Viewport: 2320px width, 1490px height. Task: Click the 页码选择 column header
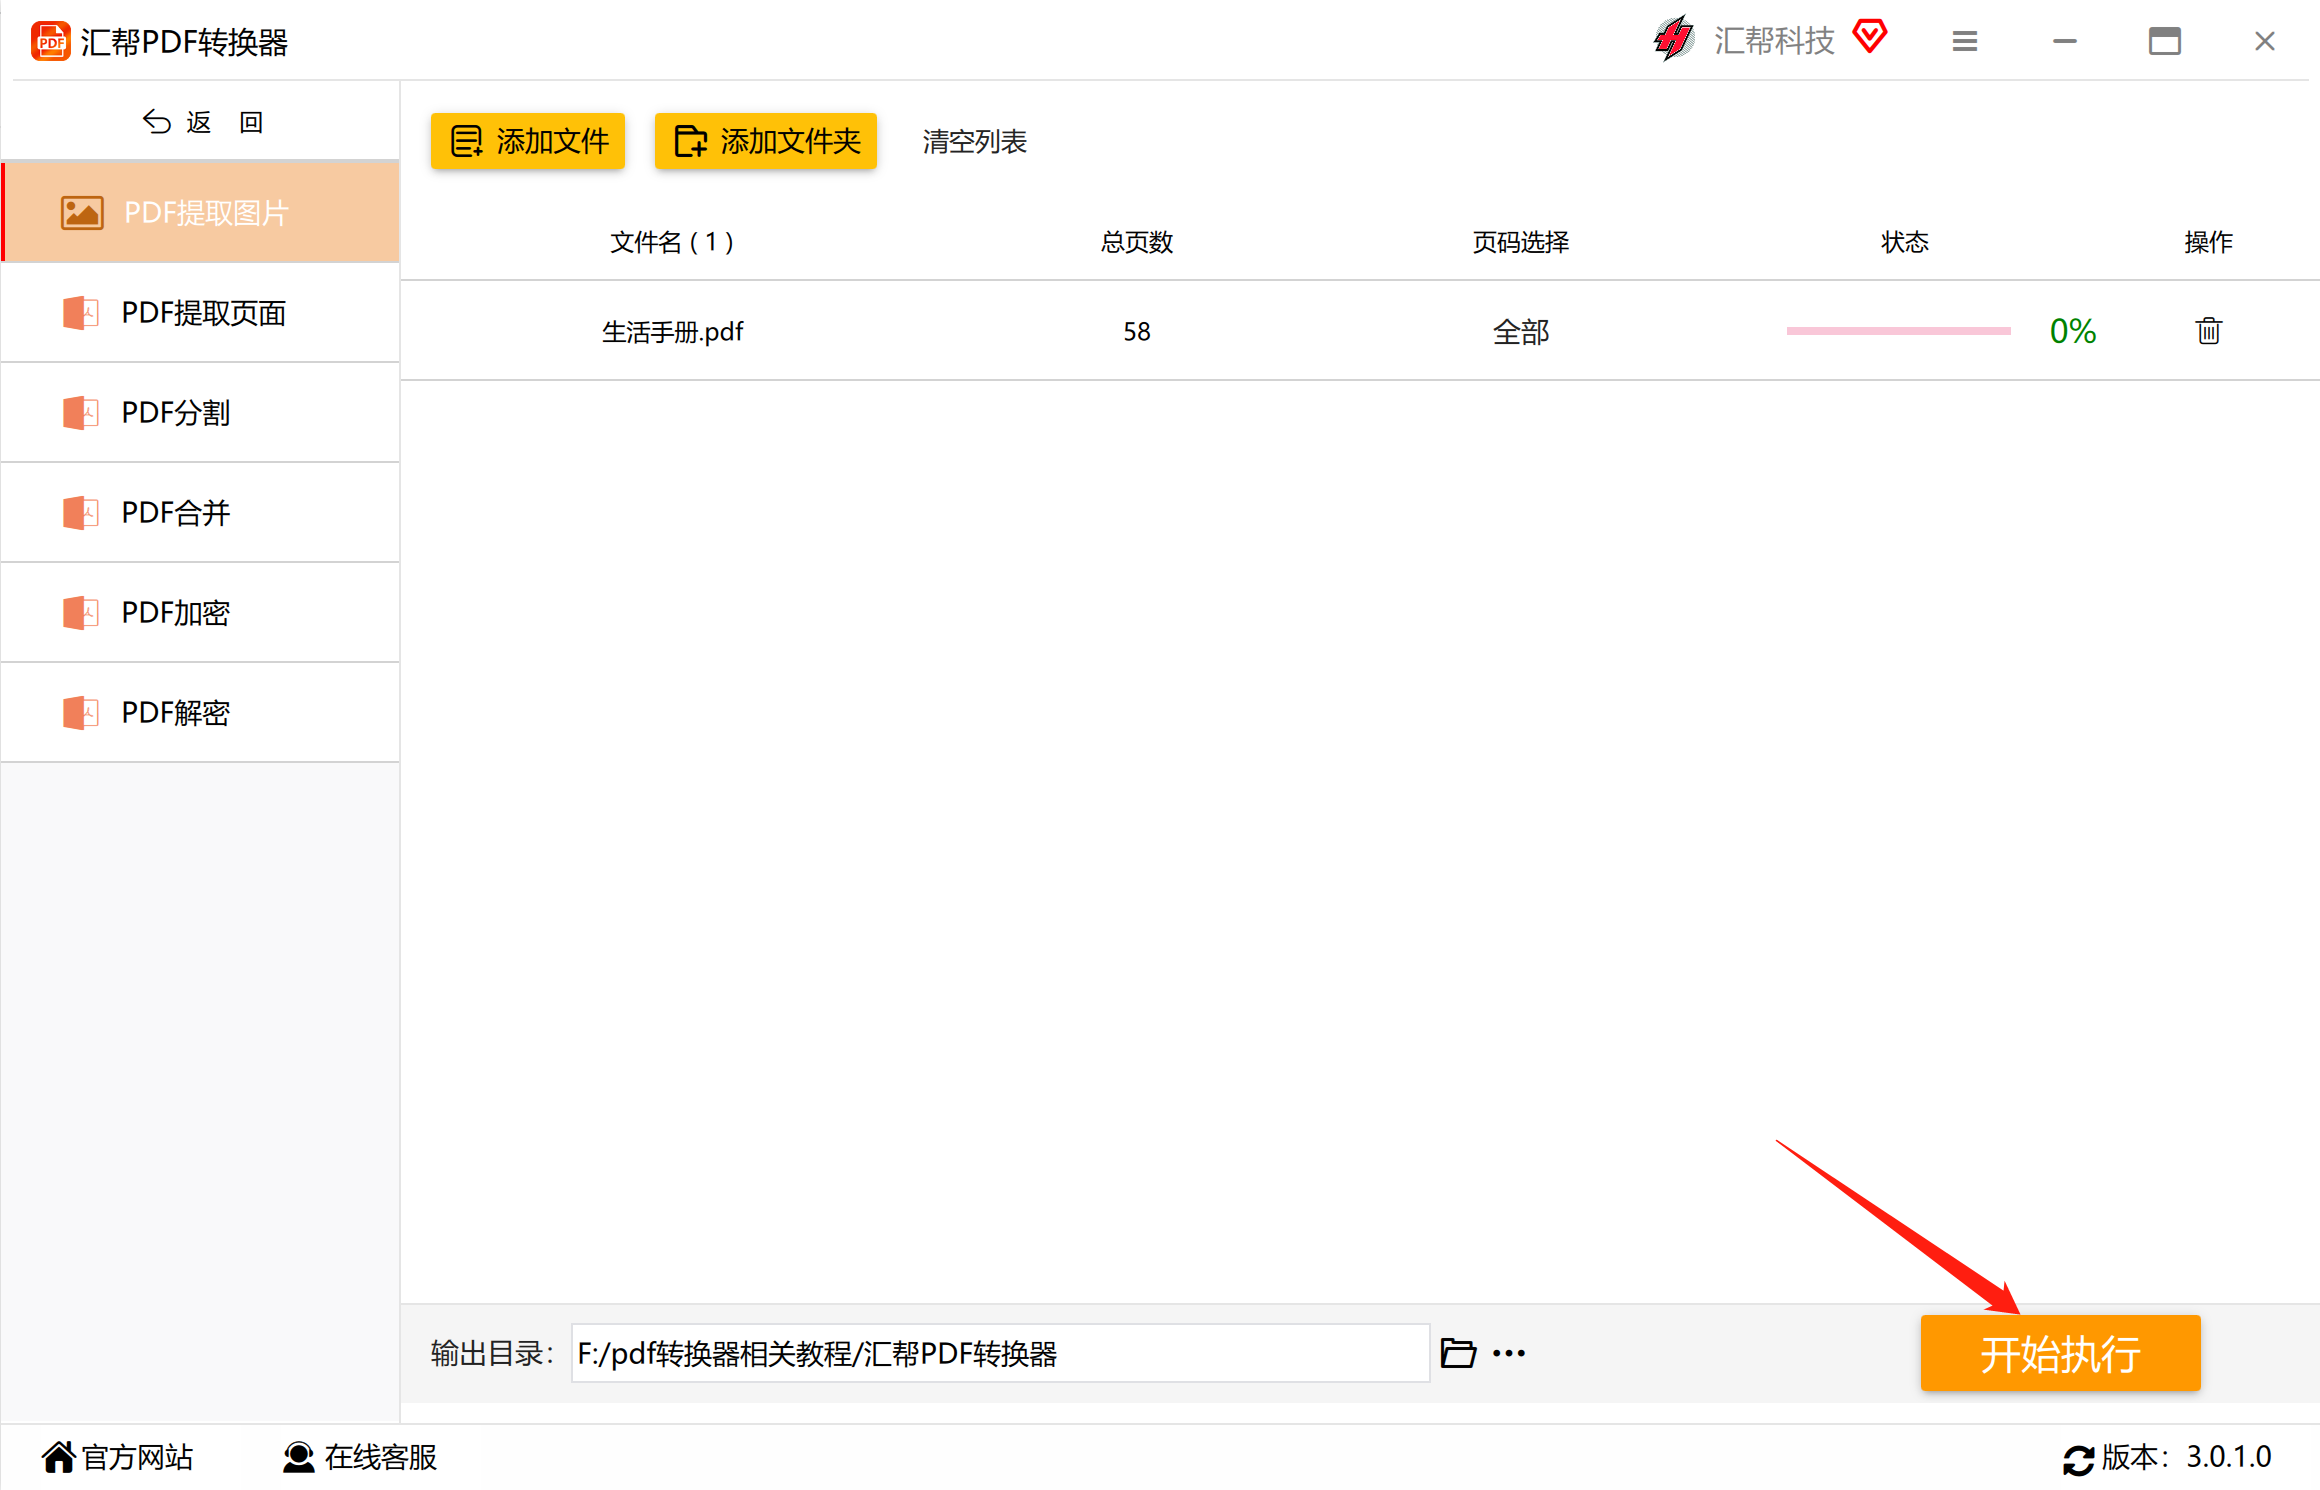1521,242
